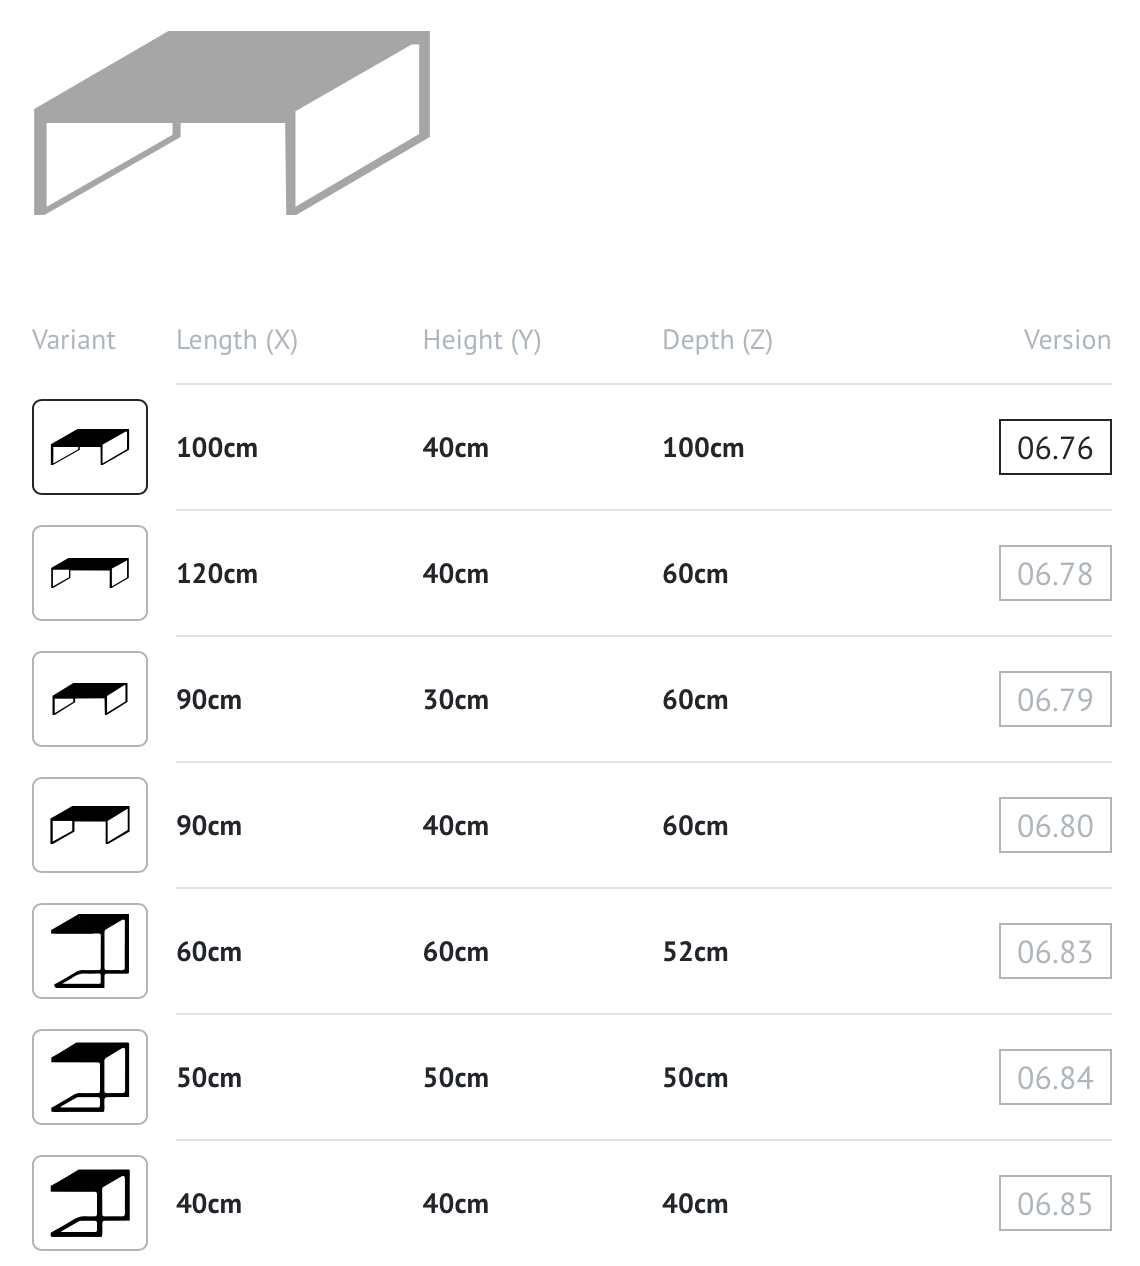
Task: Pick the 50cm side table variant icon
Action: (x=90, y=1077)
